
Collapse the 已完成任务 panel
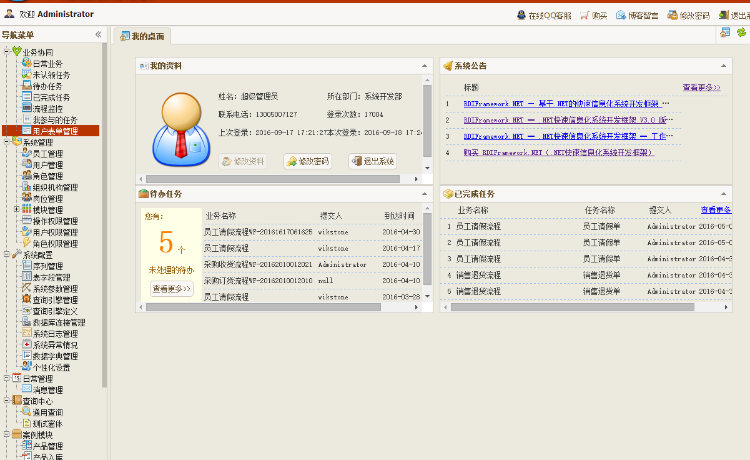[x=723, y=194]
